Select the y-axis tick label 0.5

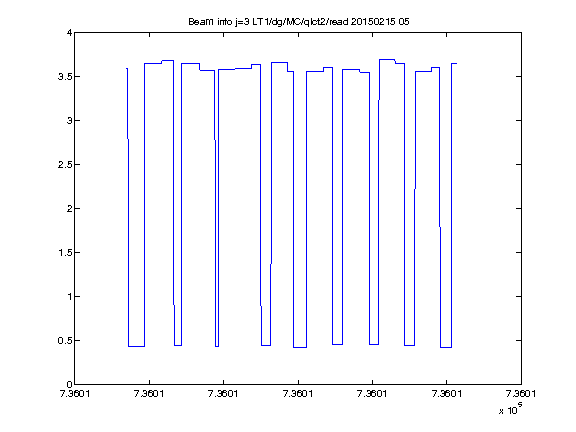click(x=65, y=341)
